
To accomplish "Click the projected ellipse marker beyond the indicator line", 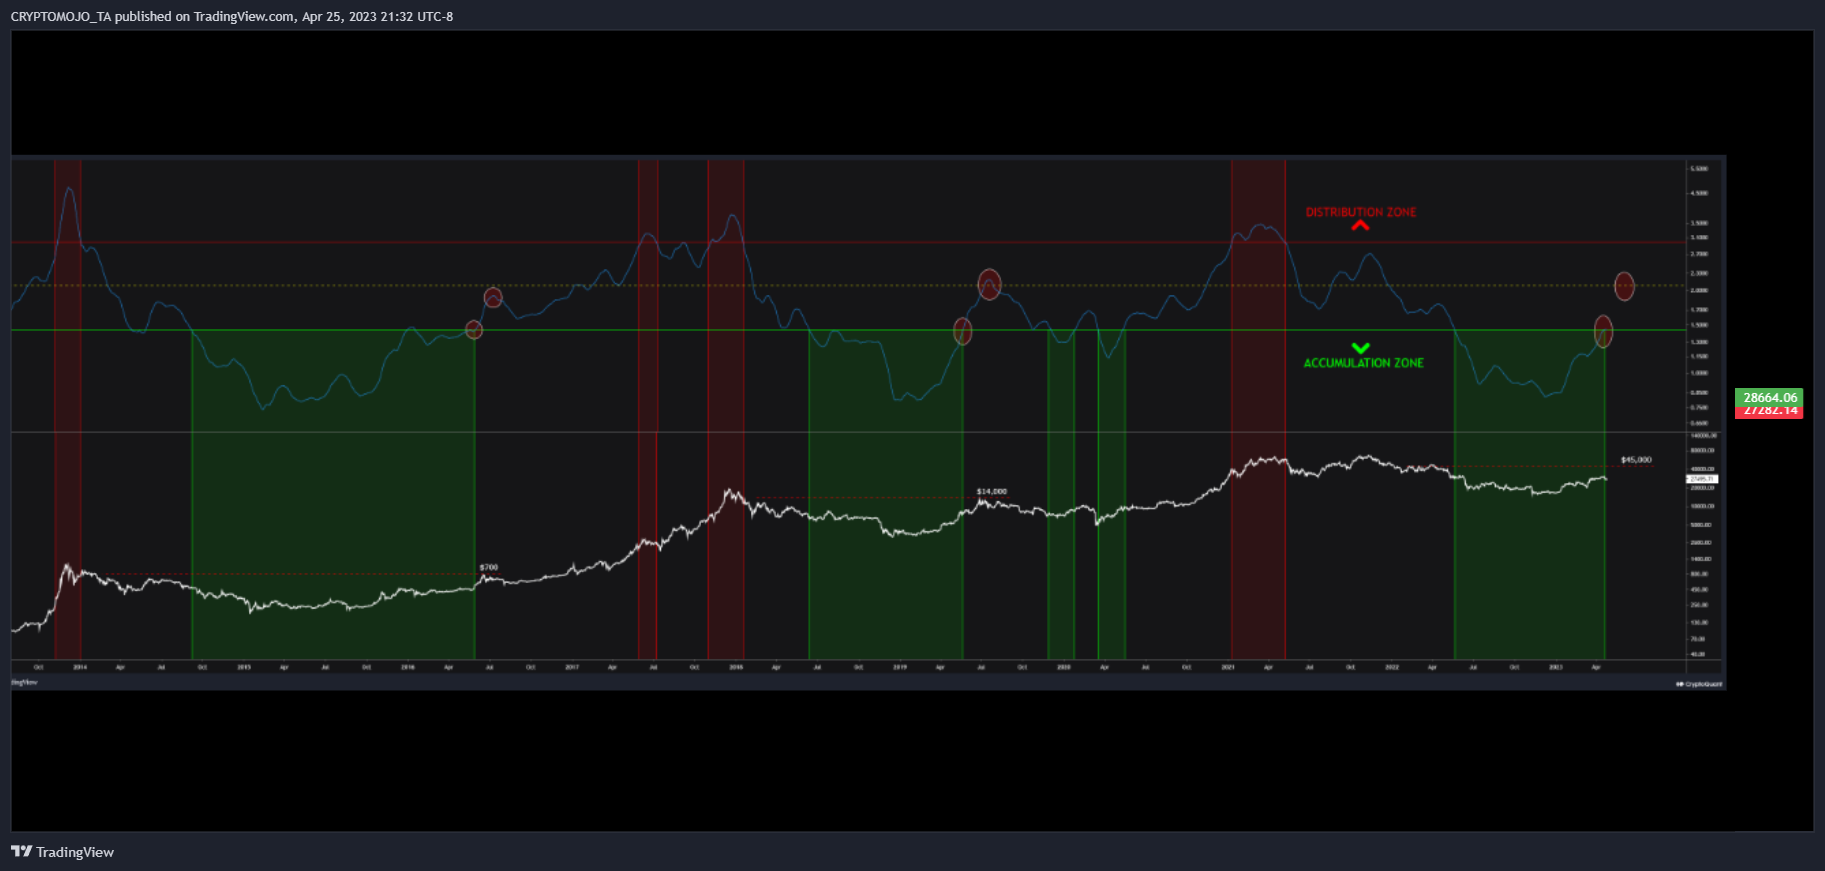I will 1624,286.
